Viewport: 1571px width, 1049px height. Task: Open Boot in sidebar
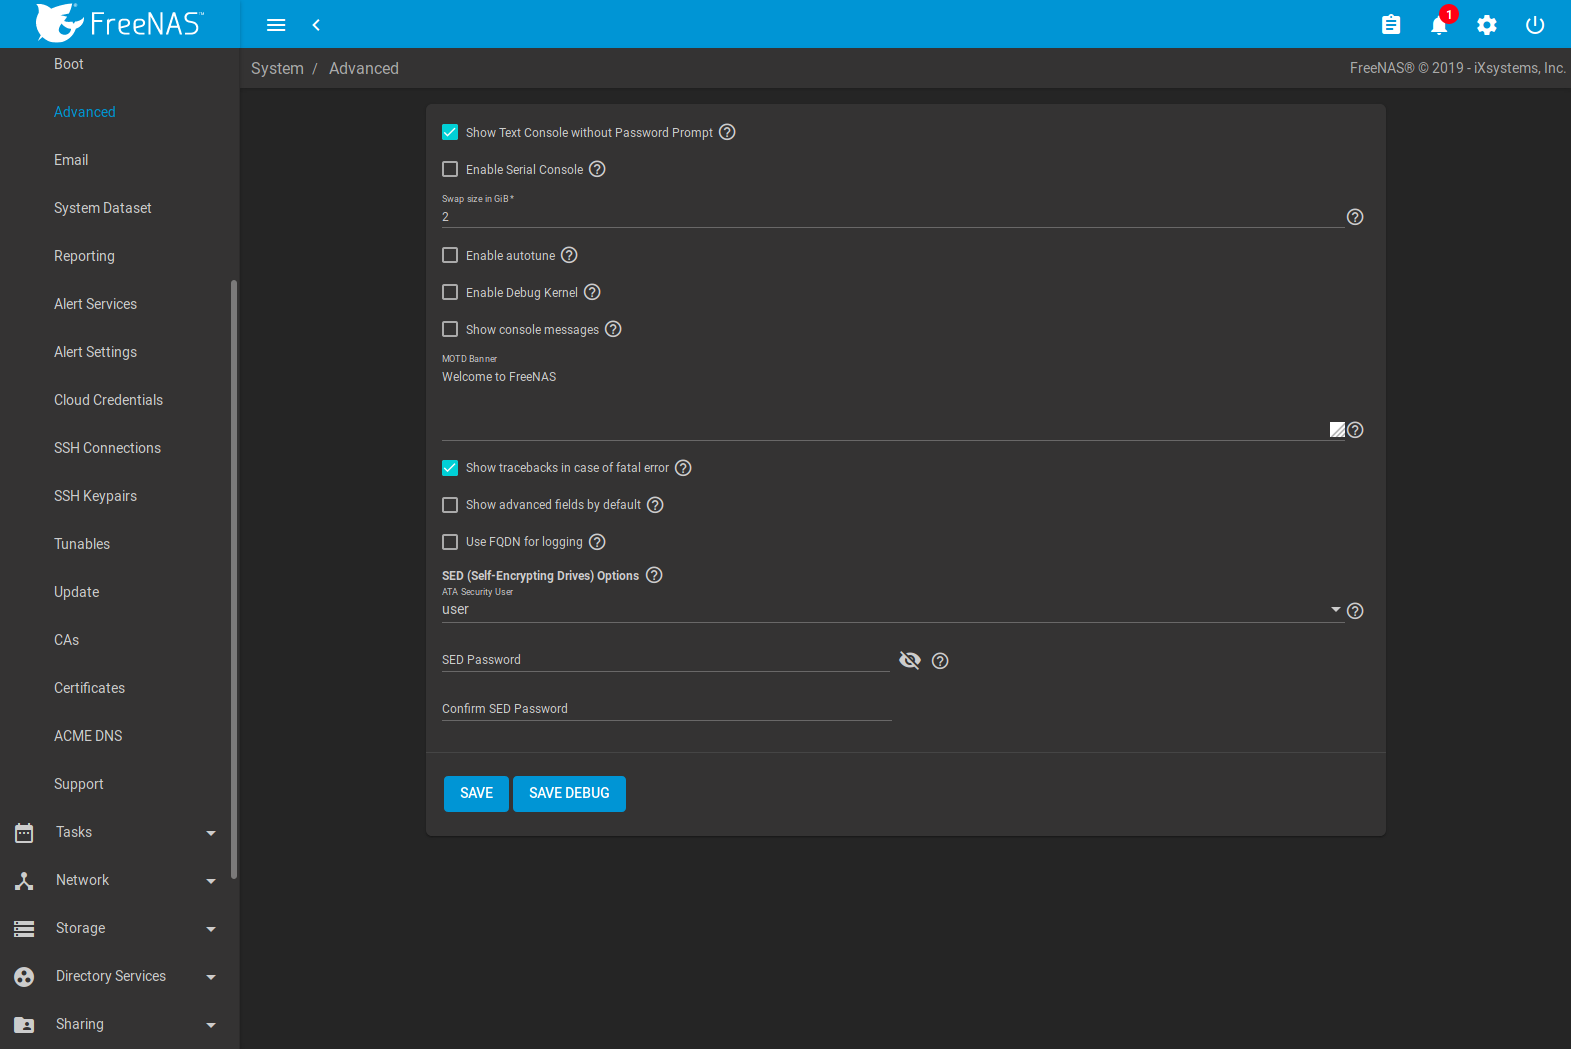click(69, 64)
